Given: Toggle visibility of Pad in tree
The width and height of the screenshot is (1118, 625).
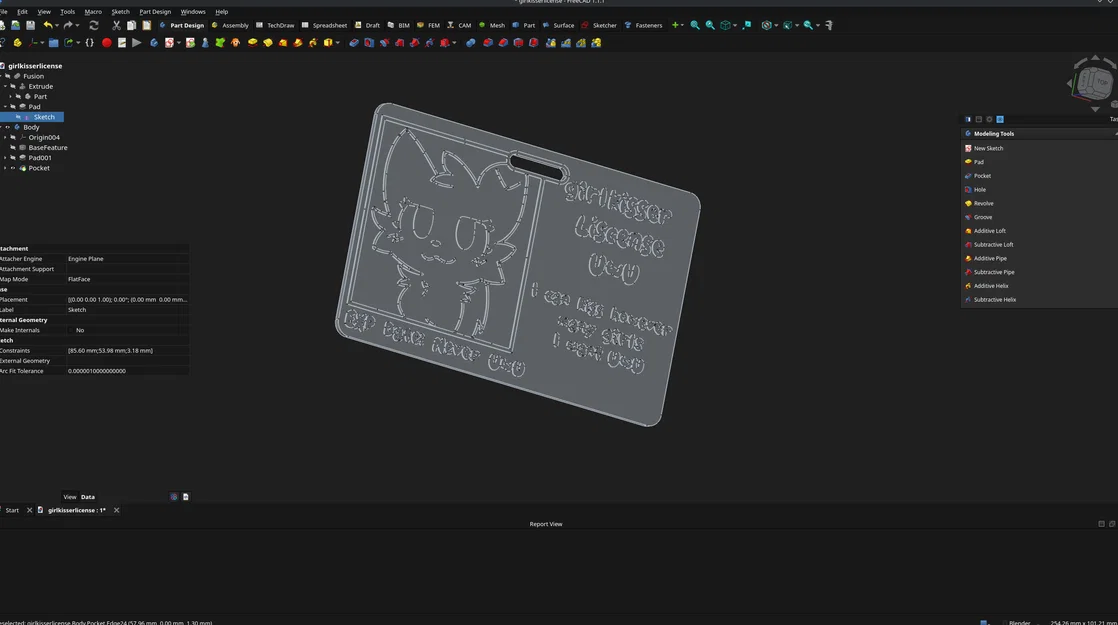Looking at the screenshot, I should click(x=13, y=107).
